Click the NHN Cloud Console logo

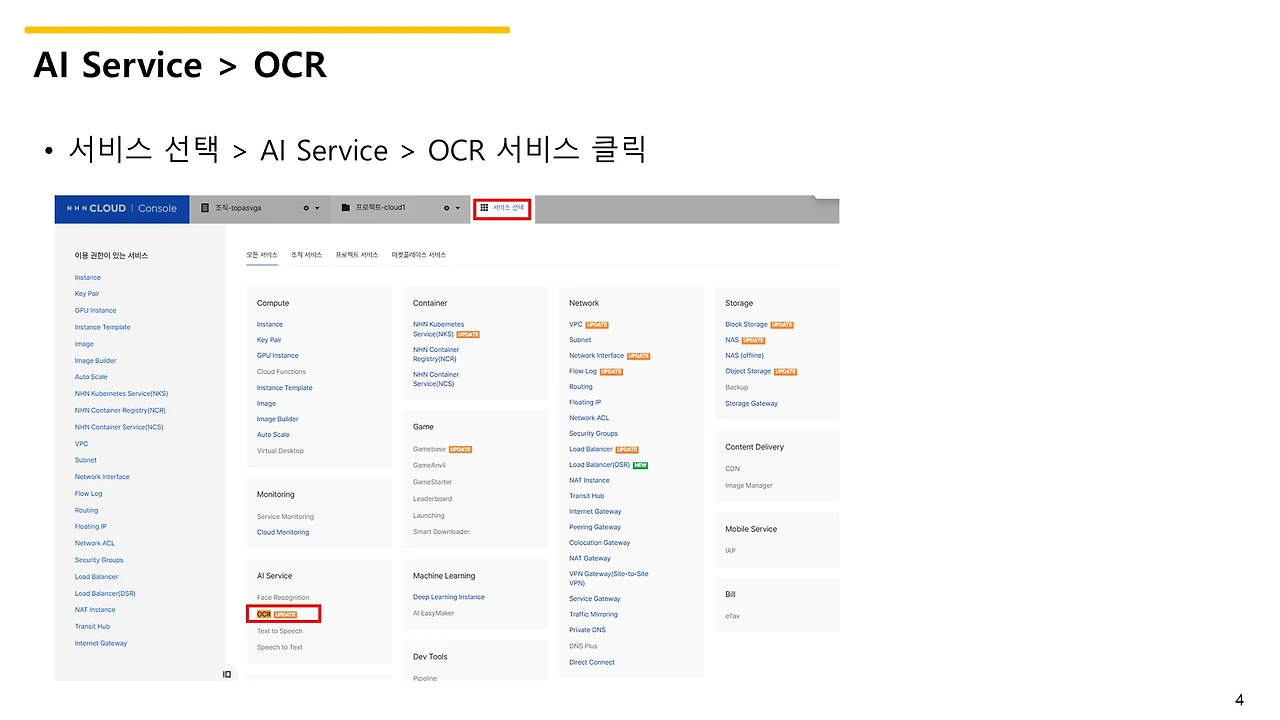point(121,208)
